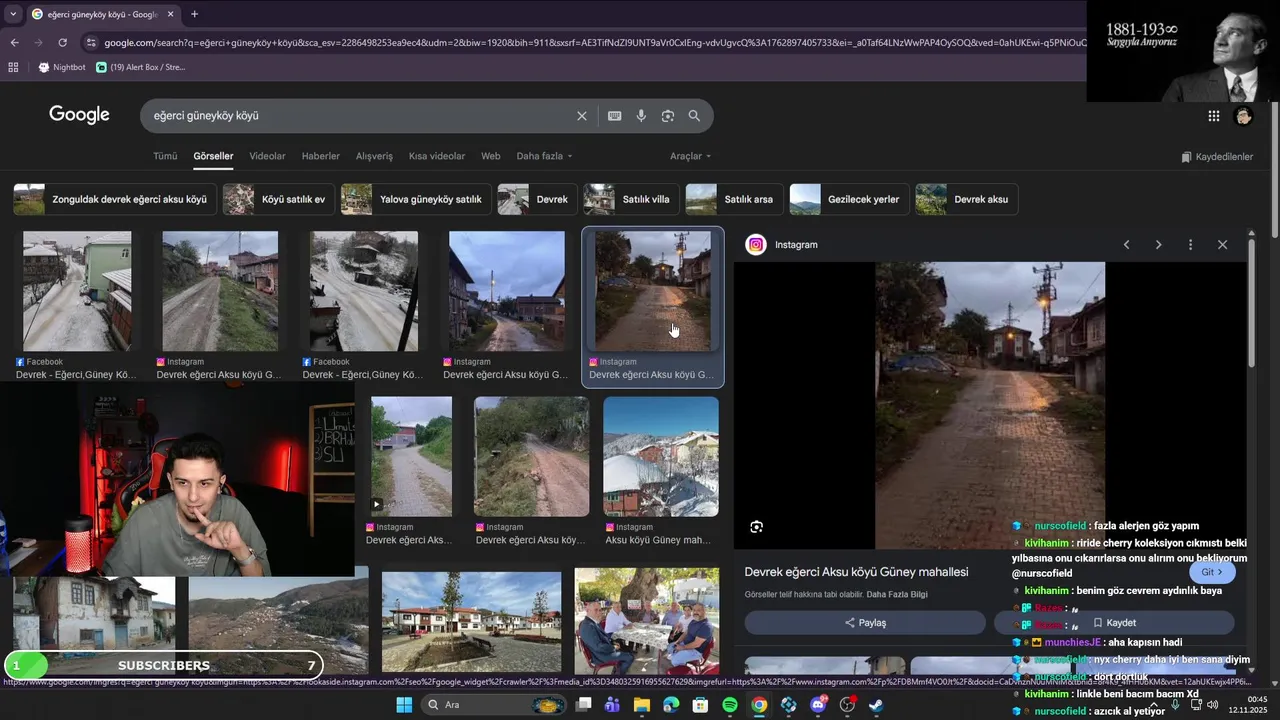This screenshot has width=1280, height=720.
Task: Open Chrome tab search dropdown
Action: coord(13,14)
